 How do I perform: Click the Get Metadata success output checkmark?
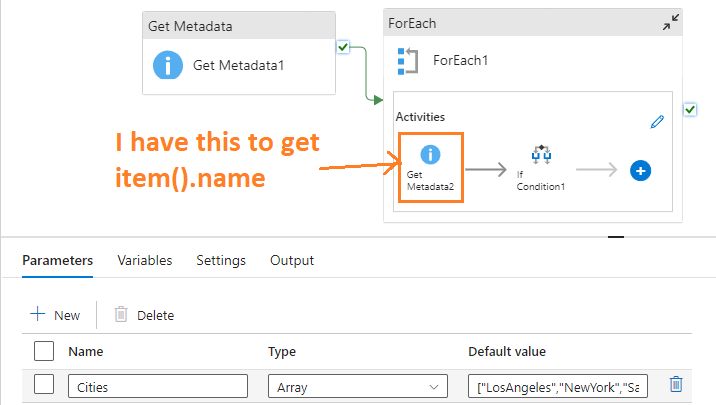click(x=343, y=47)
